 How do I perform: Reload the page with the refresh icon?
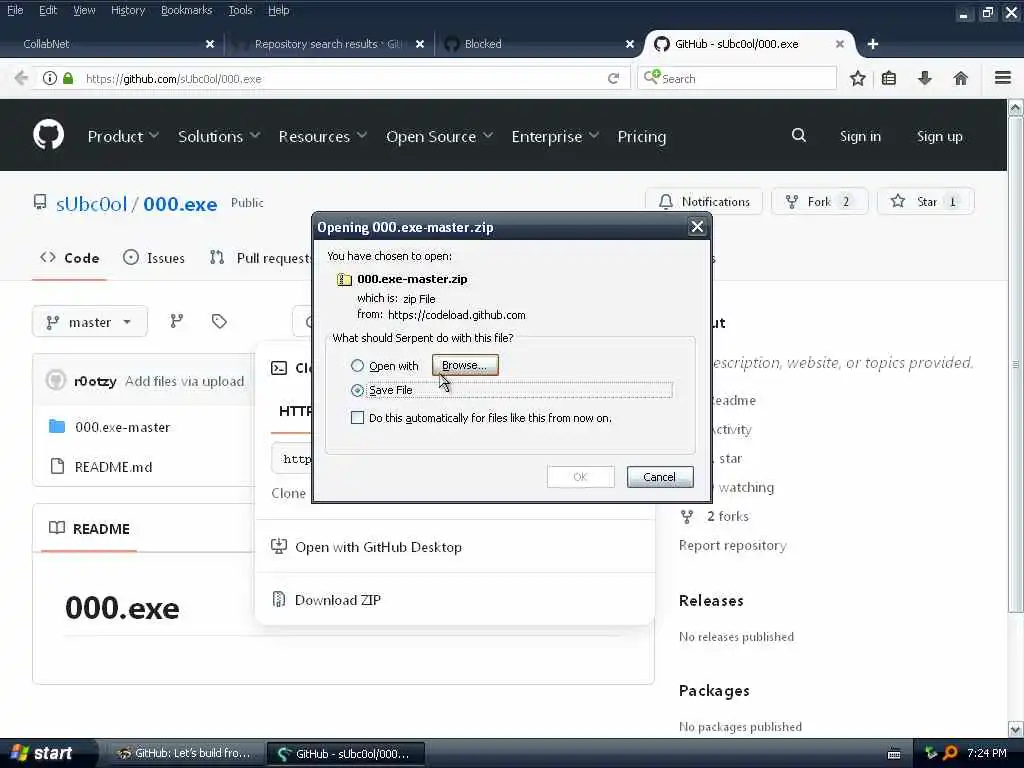click(x=613, y=78)
